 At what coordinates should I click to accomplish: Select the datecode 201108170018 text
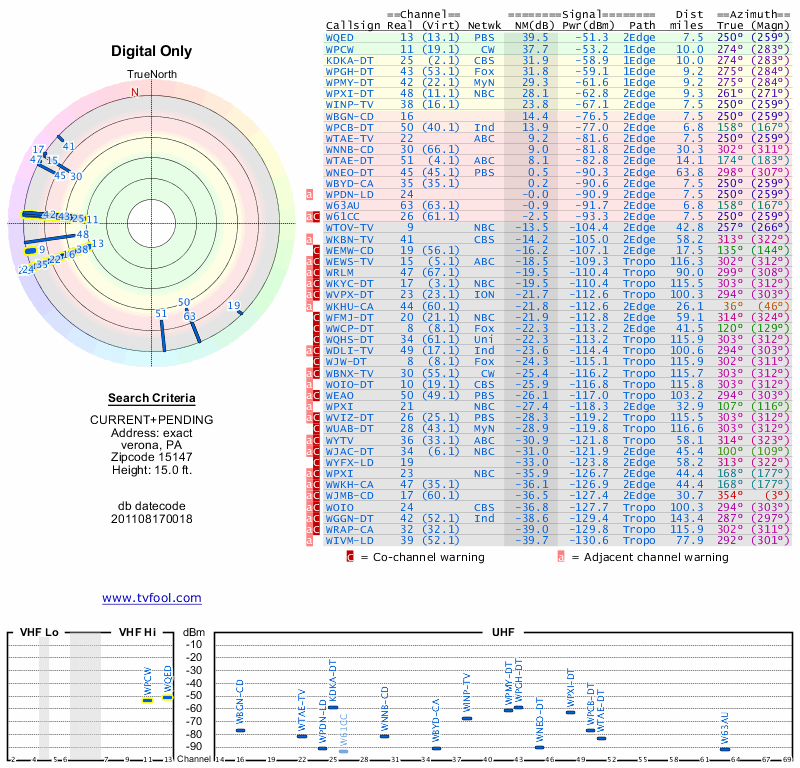tap(152, 519)
